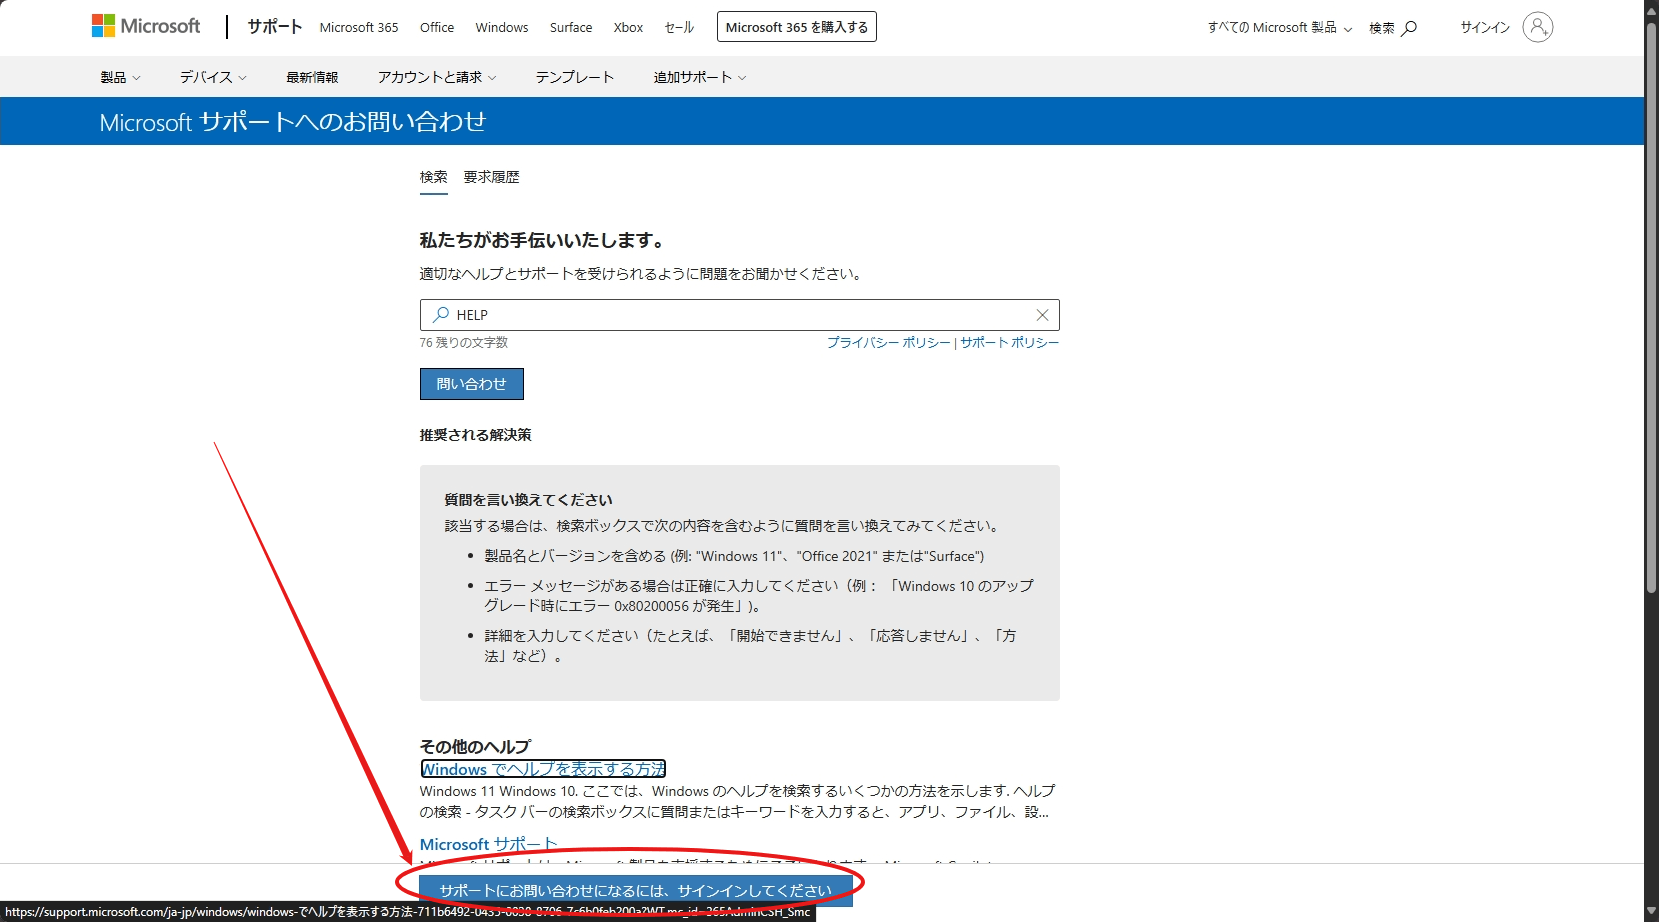The height and width of the screenshot is (922, 1659).
Task: Open the テンプレート menu item
Action: point(575,77)
